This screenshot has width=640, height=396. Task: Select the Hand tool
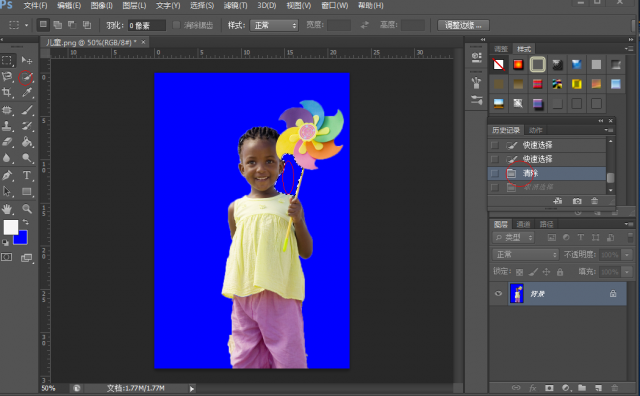pyautogui.click(x=7, y=209)
